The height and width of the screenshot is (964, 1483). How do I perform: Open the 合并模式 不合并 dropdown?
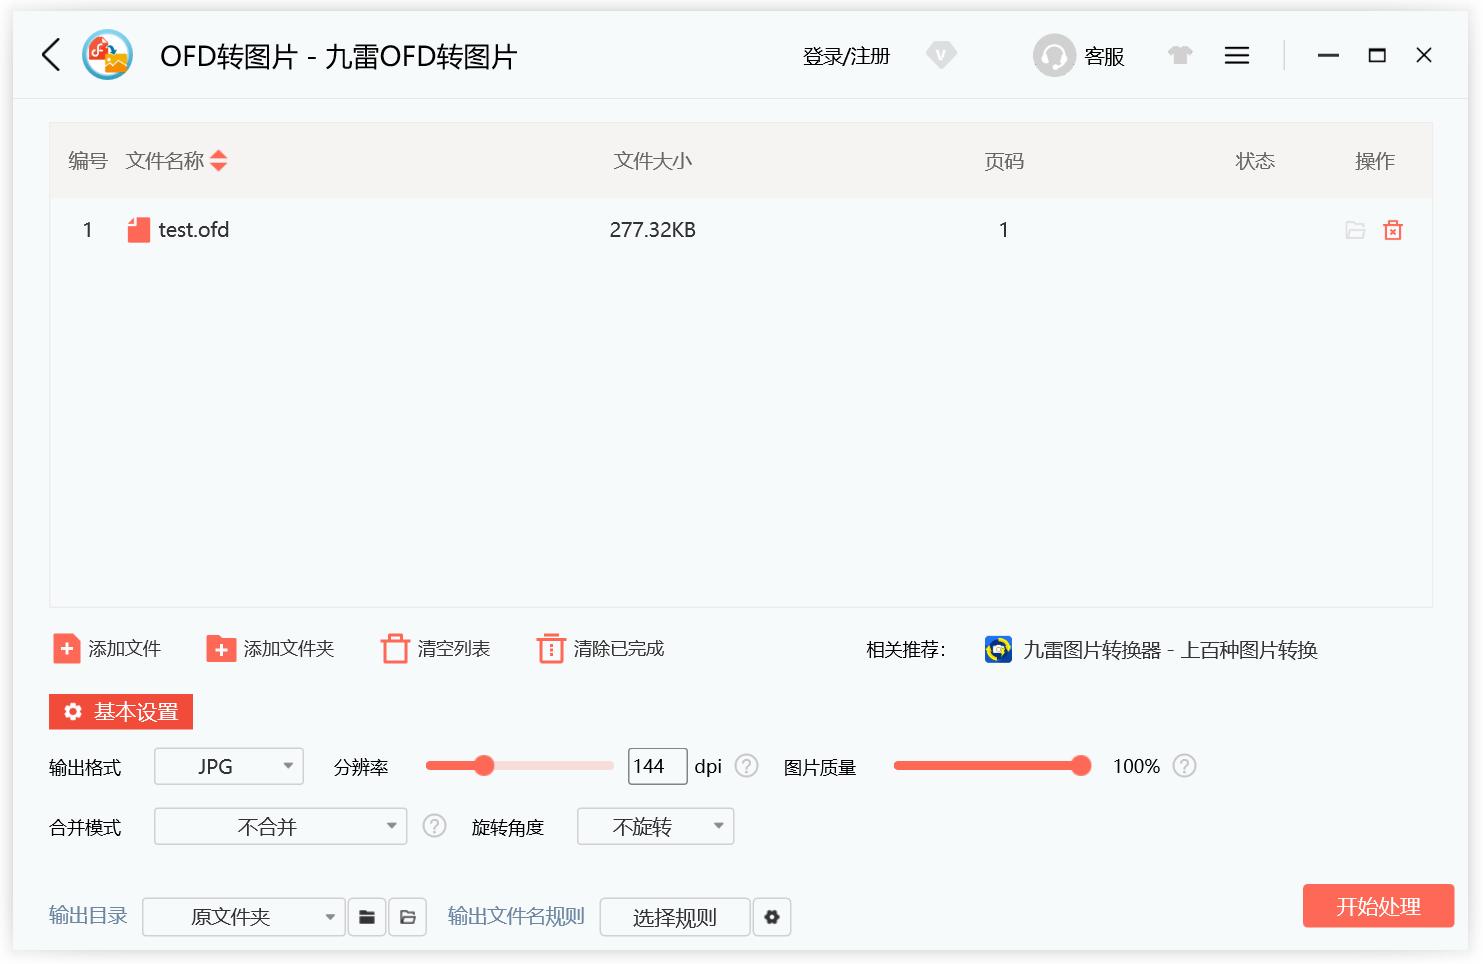tap(281, 827)
